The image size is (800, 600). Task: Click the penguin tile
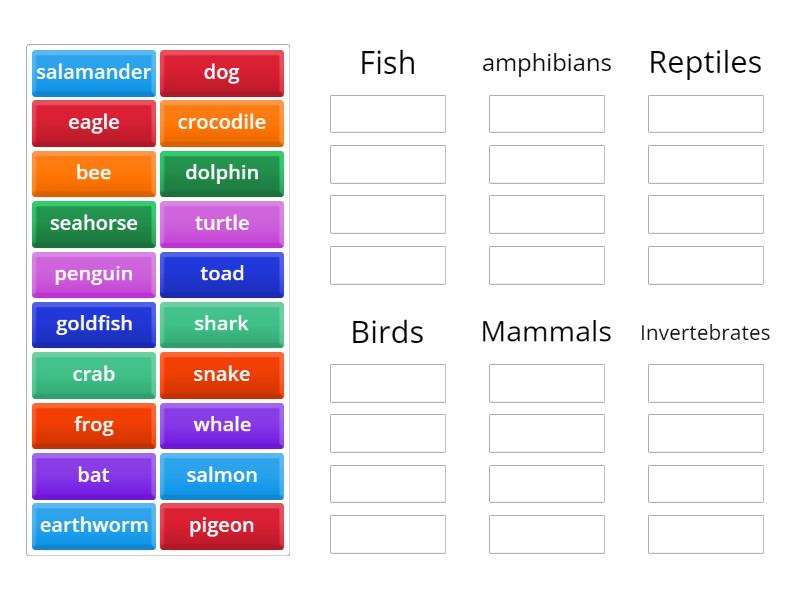(x=93, y=274)
